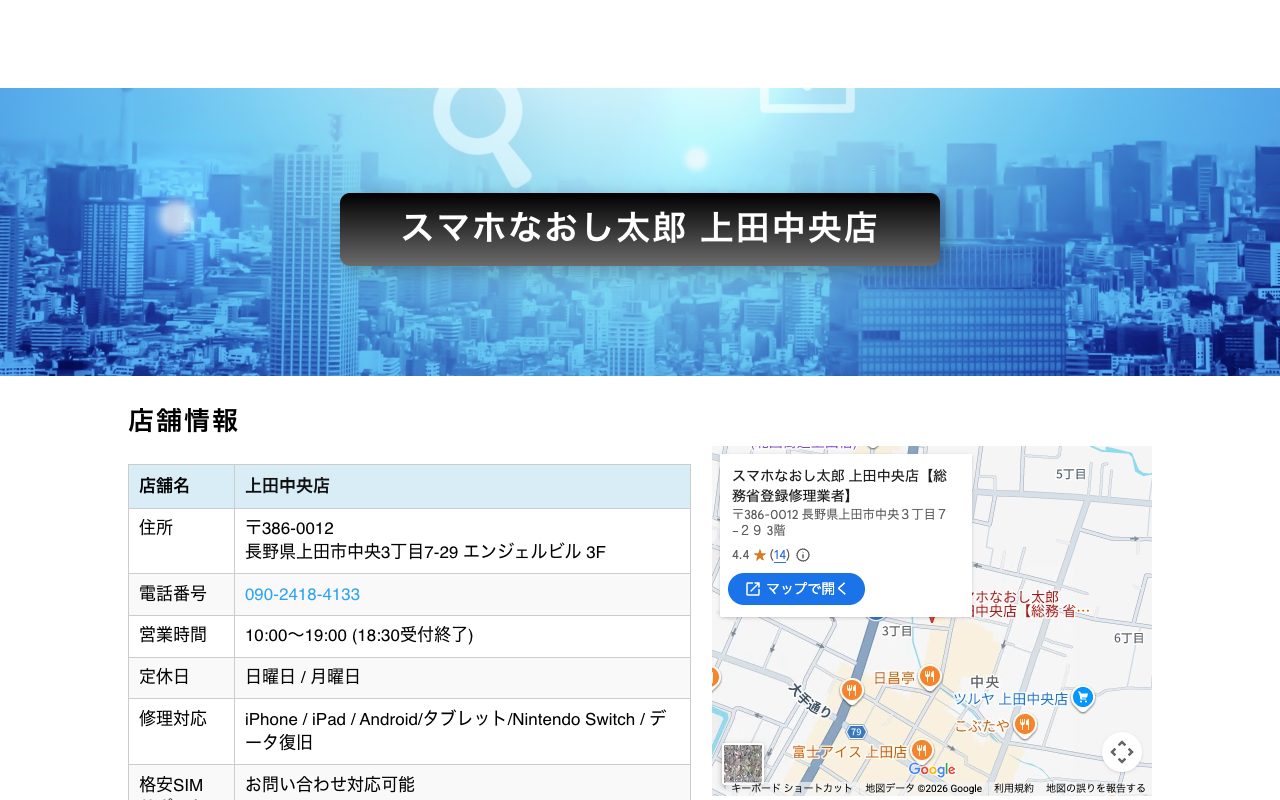Click the 上田中央店 store name cell

click(462, 486)
